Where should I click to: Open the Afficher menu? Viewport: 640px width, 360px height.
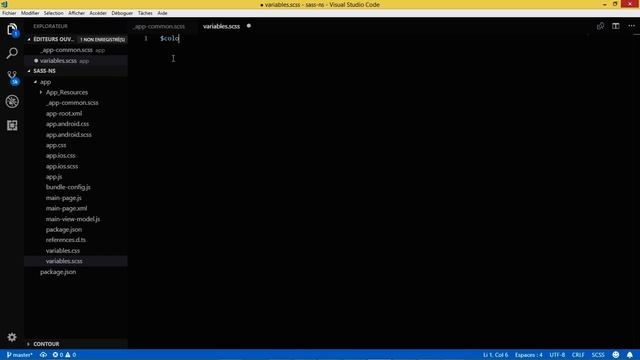click(76, 13)
